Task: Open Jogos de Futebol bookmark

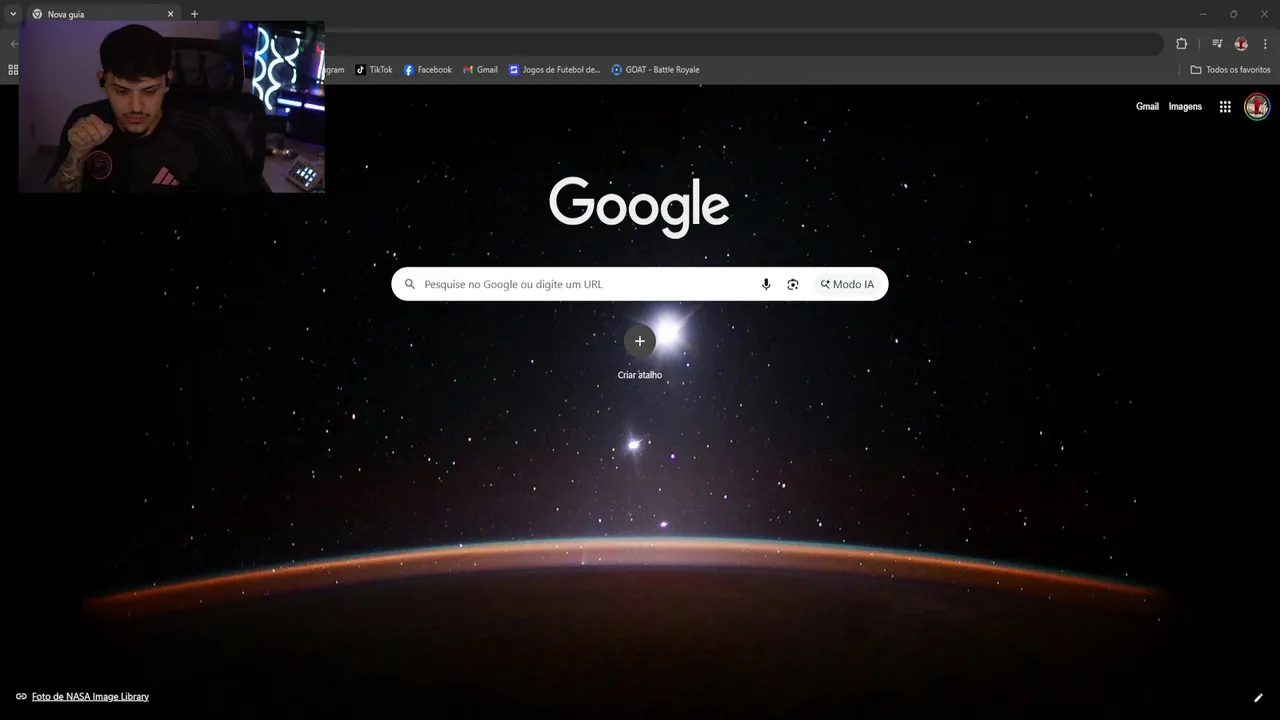Action: point(554,70)
